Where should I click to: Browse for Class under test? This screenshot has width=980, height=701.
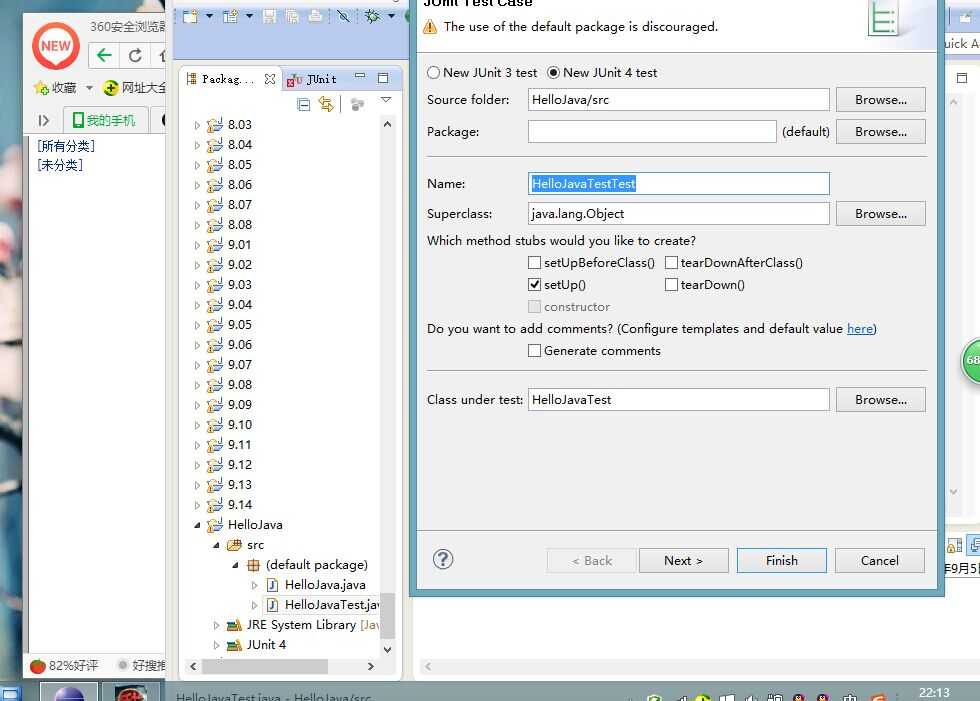pyautogui.click(x=880, y=399)
